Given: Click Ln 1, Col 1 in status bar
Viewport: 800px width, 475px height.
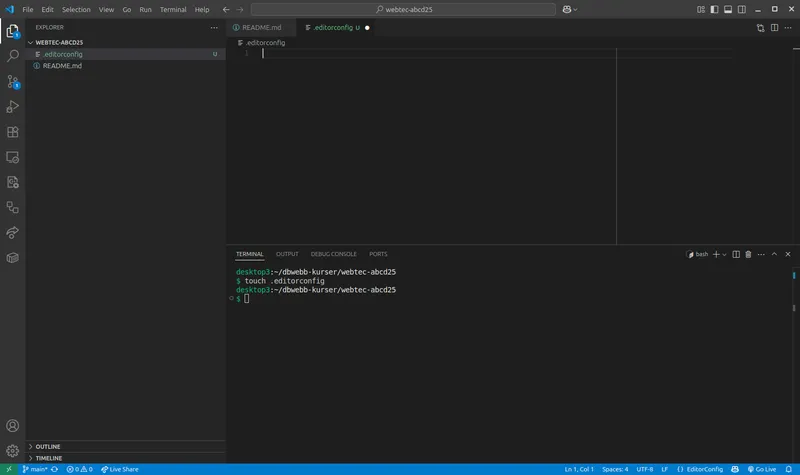Looking at the screenshot, I should [579, 469].
